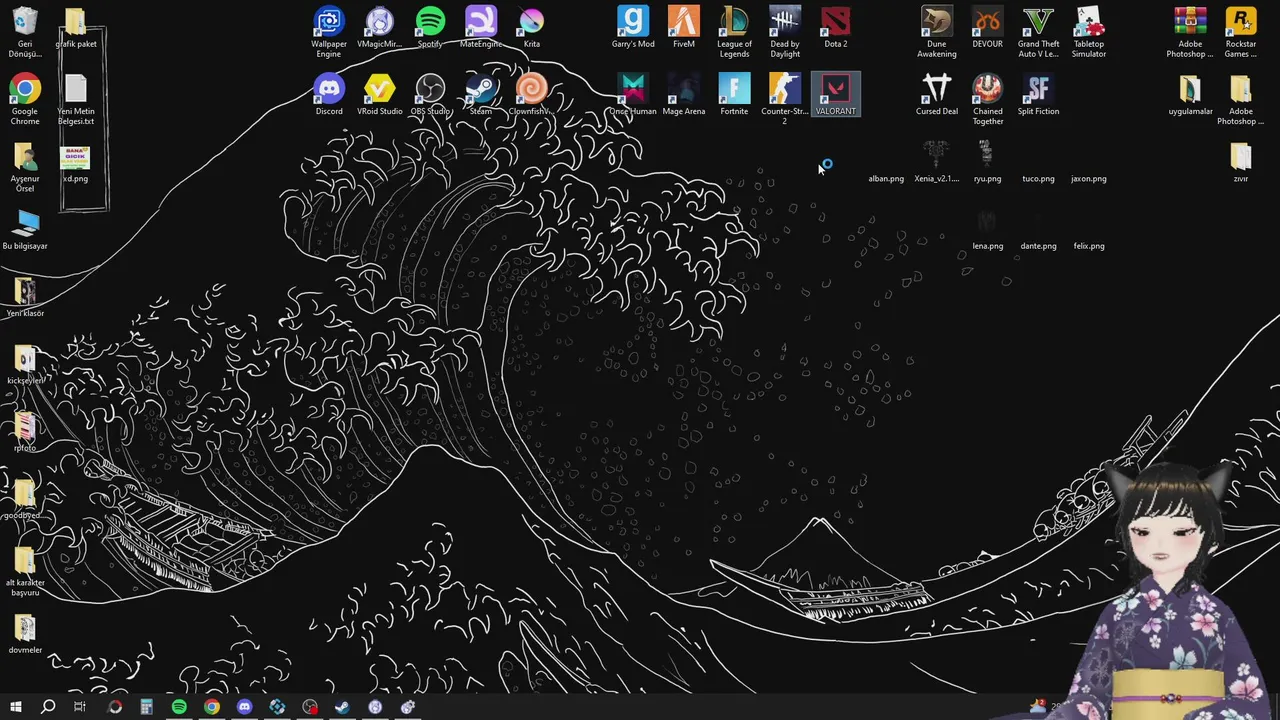Open Chained Together game shortcut
Image resolution: width=1280 pixels, height=720 pixels.
tap(988, 99)
